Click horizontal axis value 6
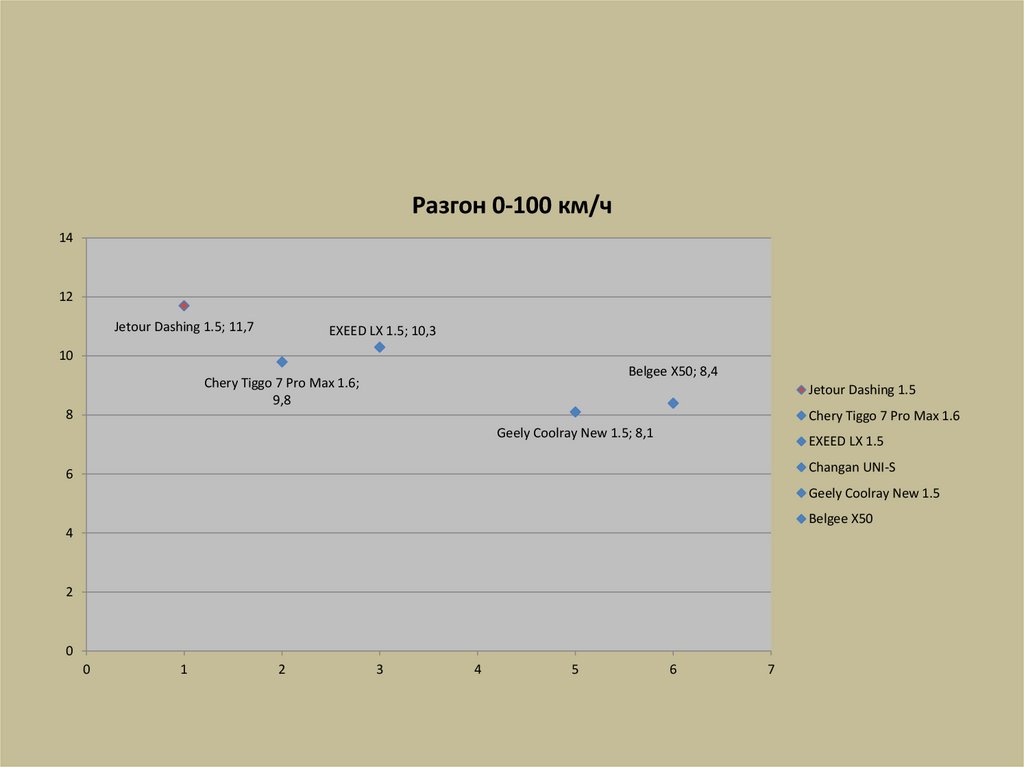The height and width of the screenshot is (767, 1024). [x=673, y=669]
